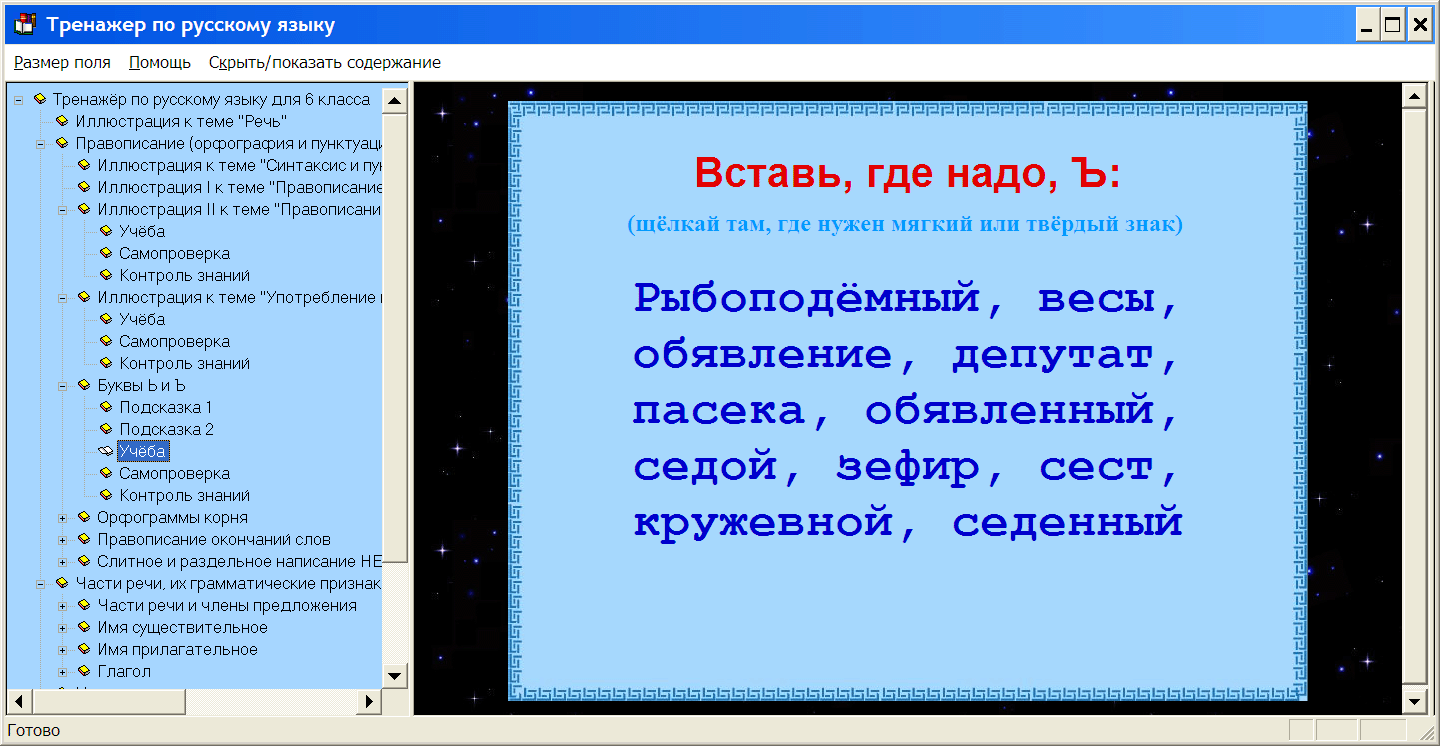Collapse the 'Буквы Ь и Ъ' tree node
The width and height of the screenshot is (1440, 746).
tap(63, 386)
